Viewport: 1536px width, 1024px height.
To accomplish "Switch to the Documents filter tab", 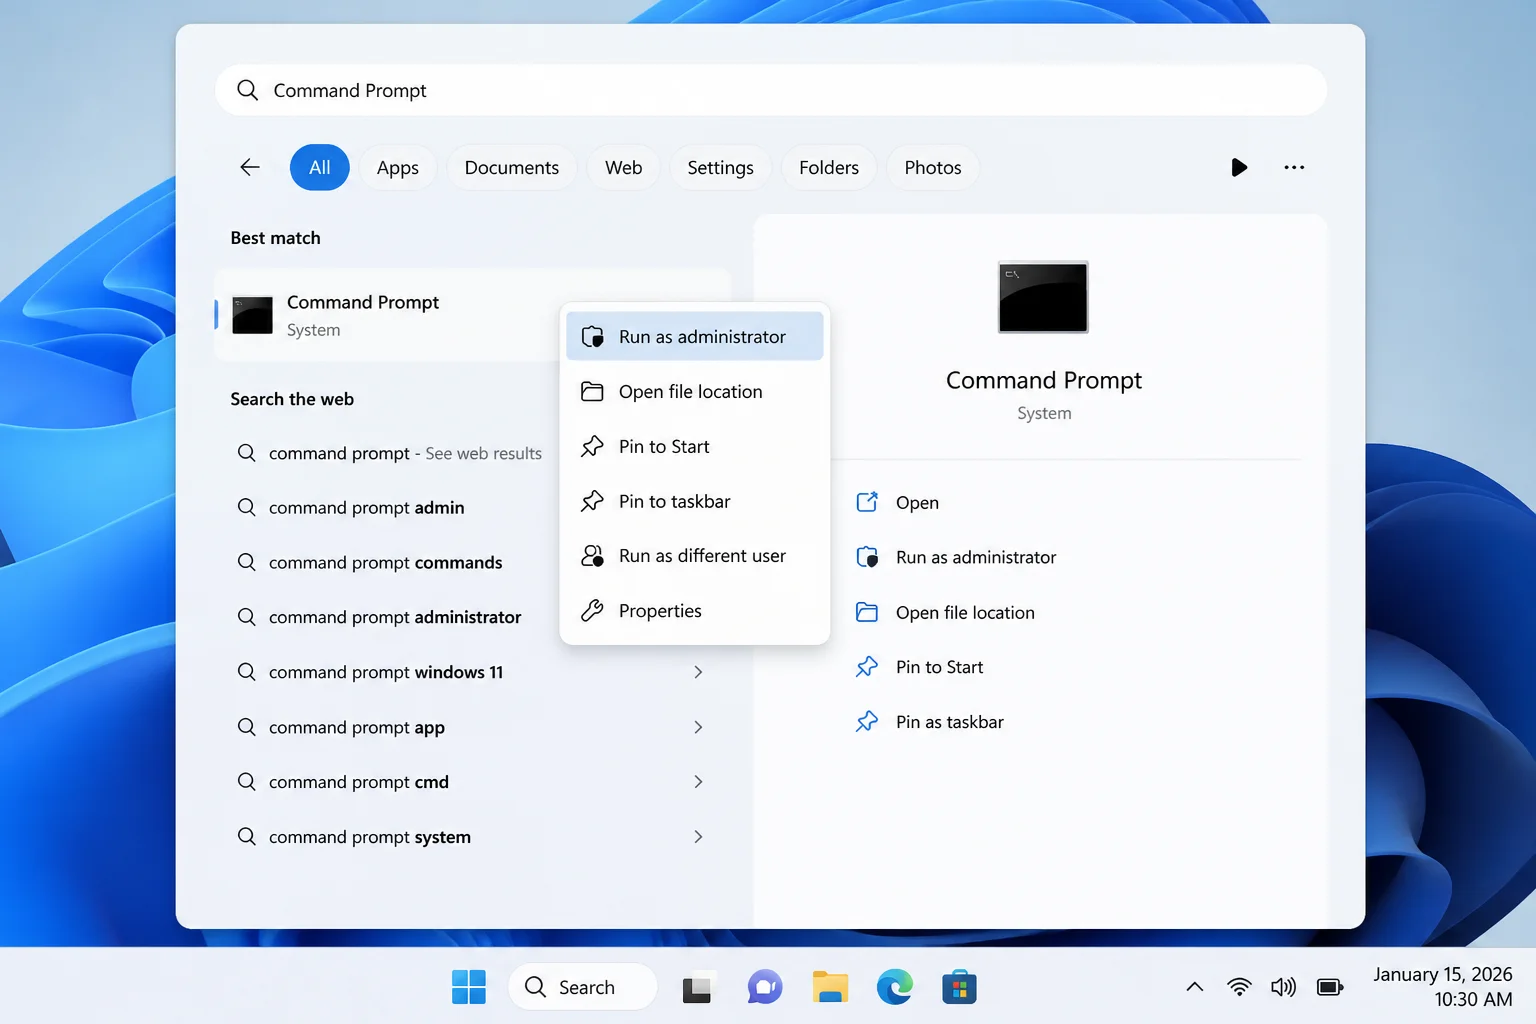I will 512,167.
